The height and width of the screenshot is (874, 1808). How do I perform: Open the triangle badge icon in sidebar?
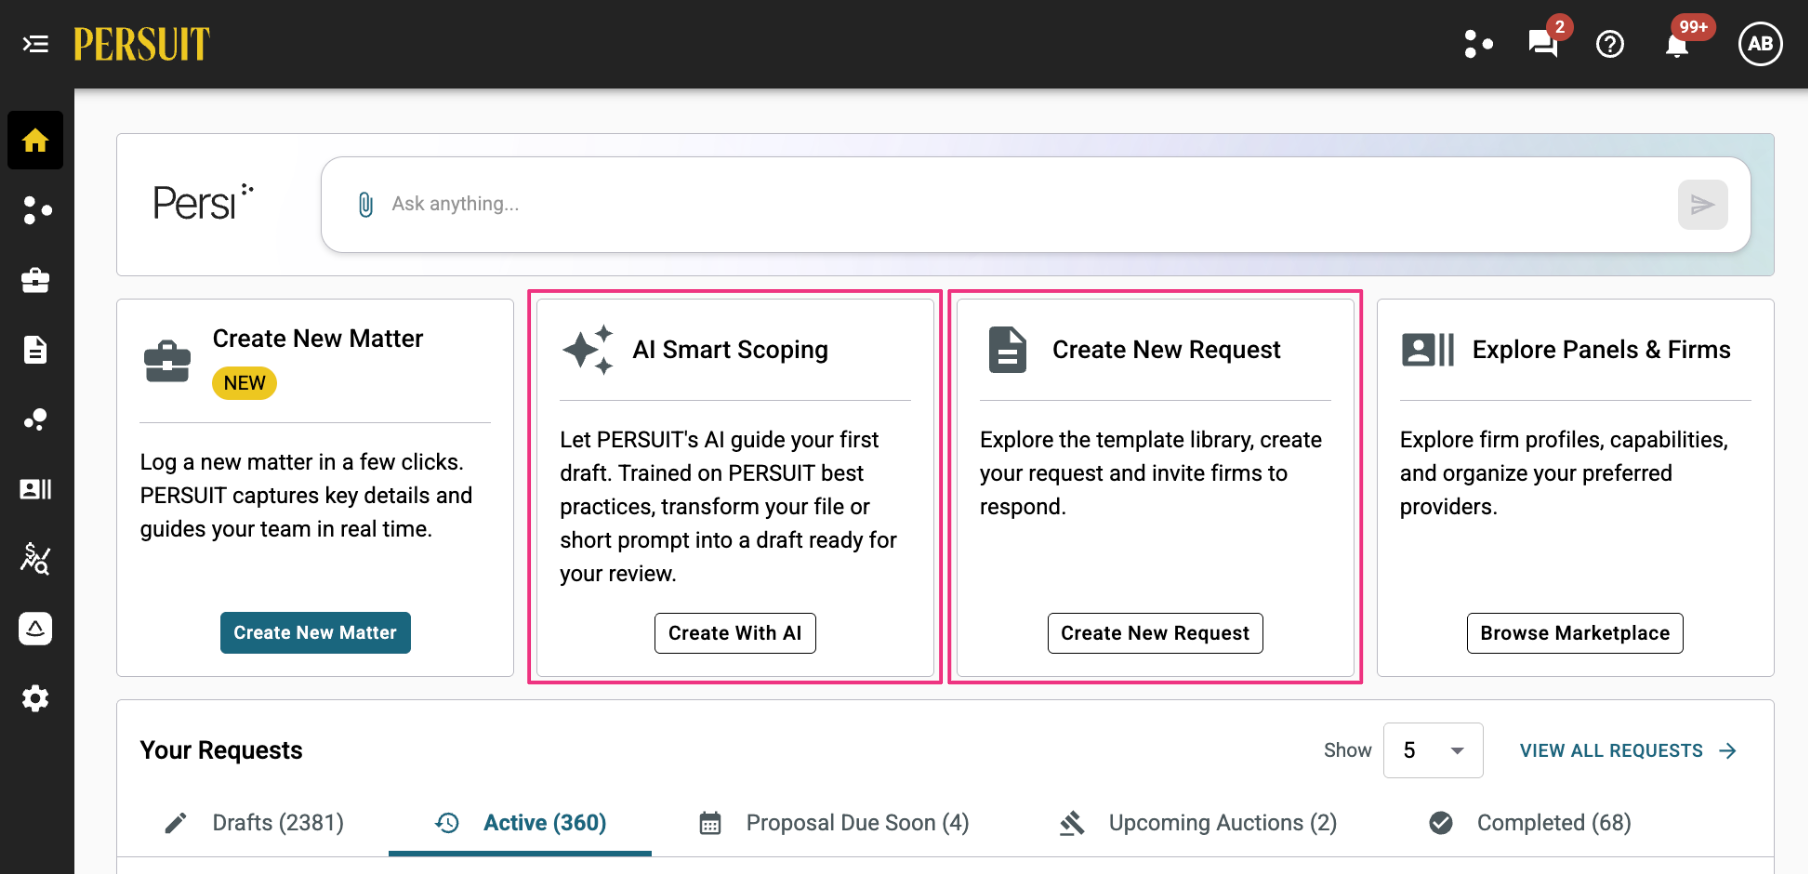point(36,628)
